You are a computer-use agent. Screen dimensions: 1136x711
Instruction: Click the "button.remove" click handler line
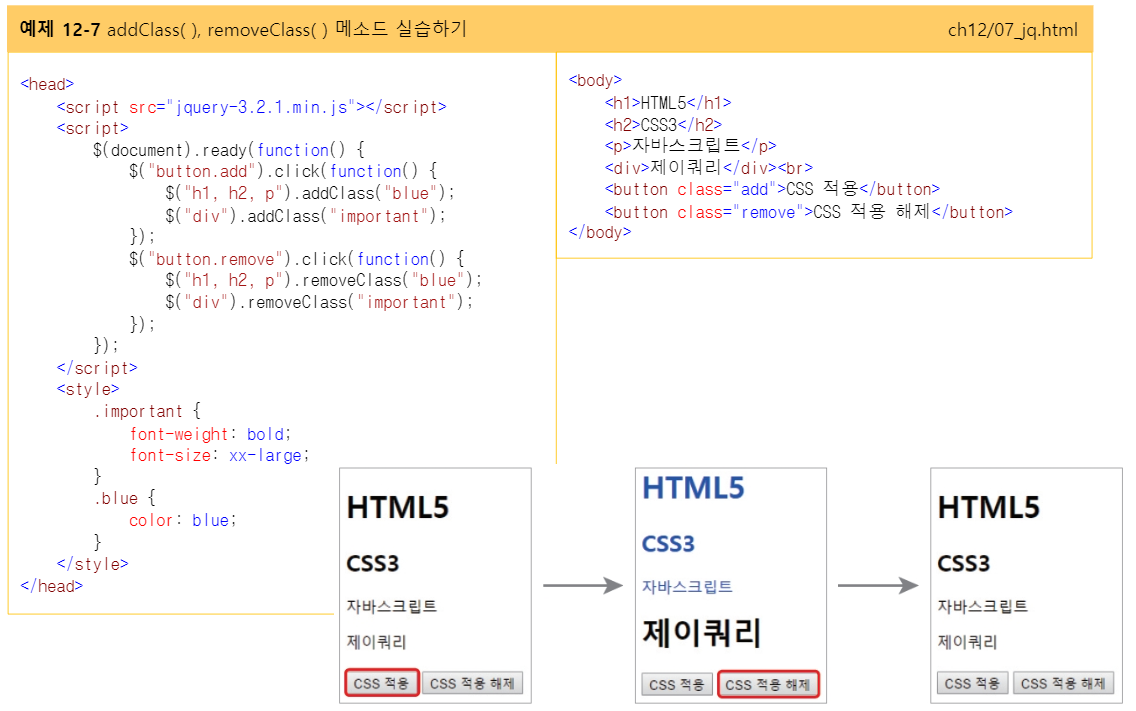pos(297,259)
